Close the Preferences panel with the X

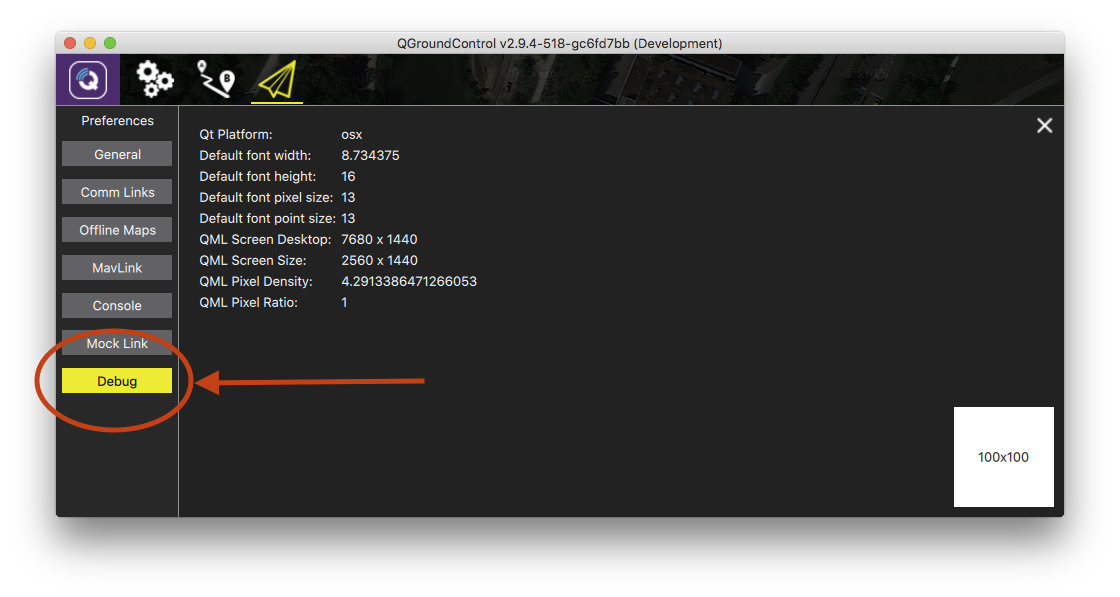[1044, 126]
